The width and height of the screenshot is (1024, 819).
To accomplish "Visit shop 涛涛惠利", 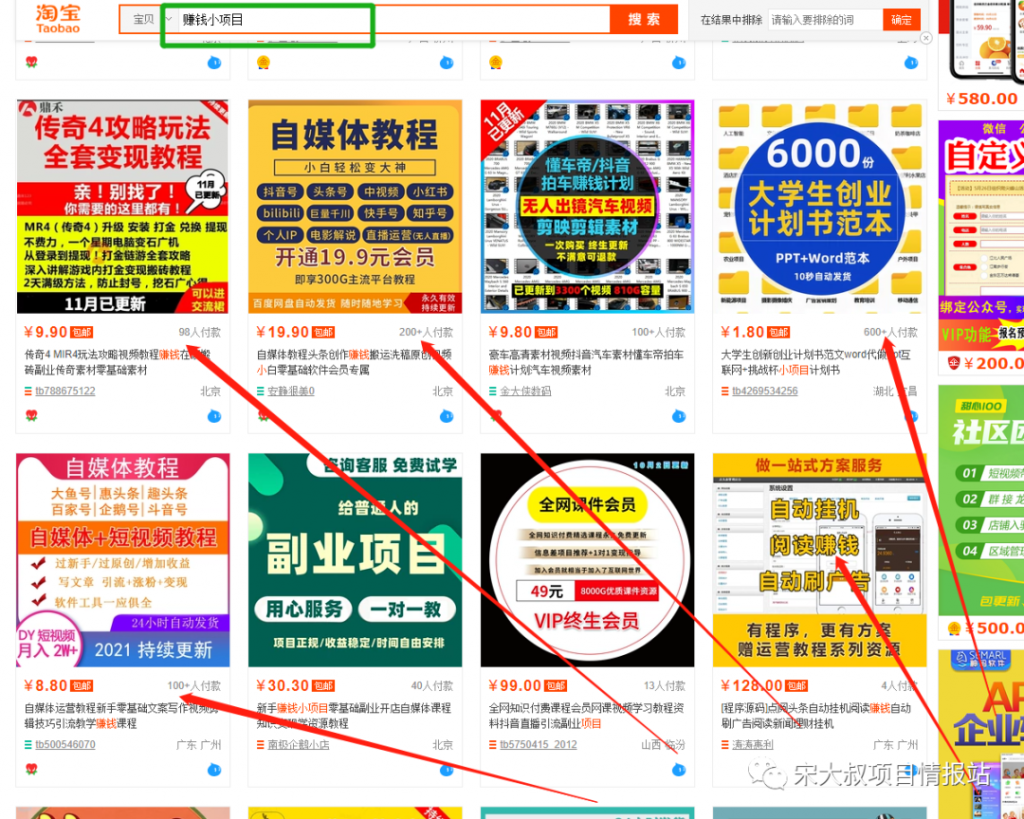I will 753,745.
